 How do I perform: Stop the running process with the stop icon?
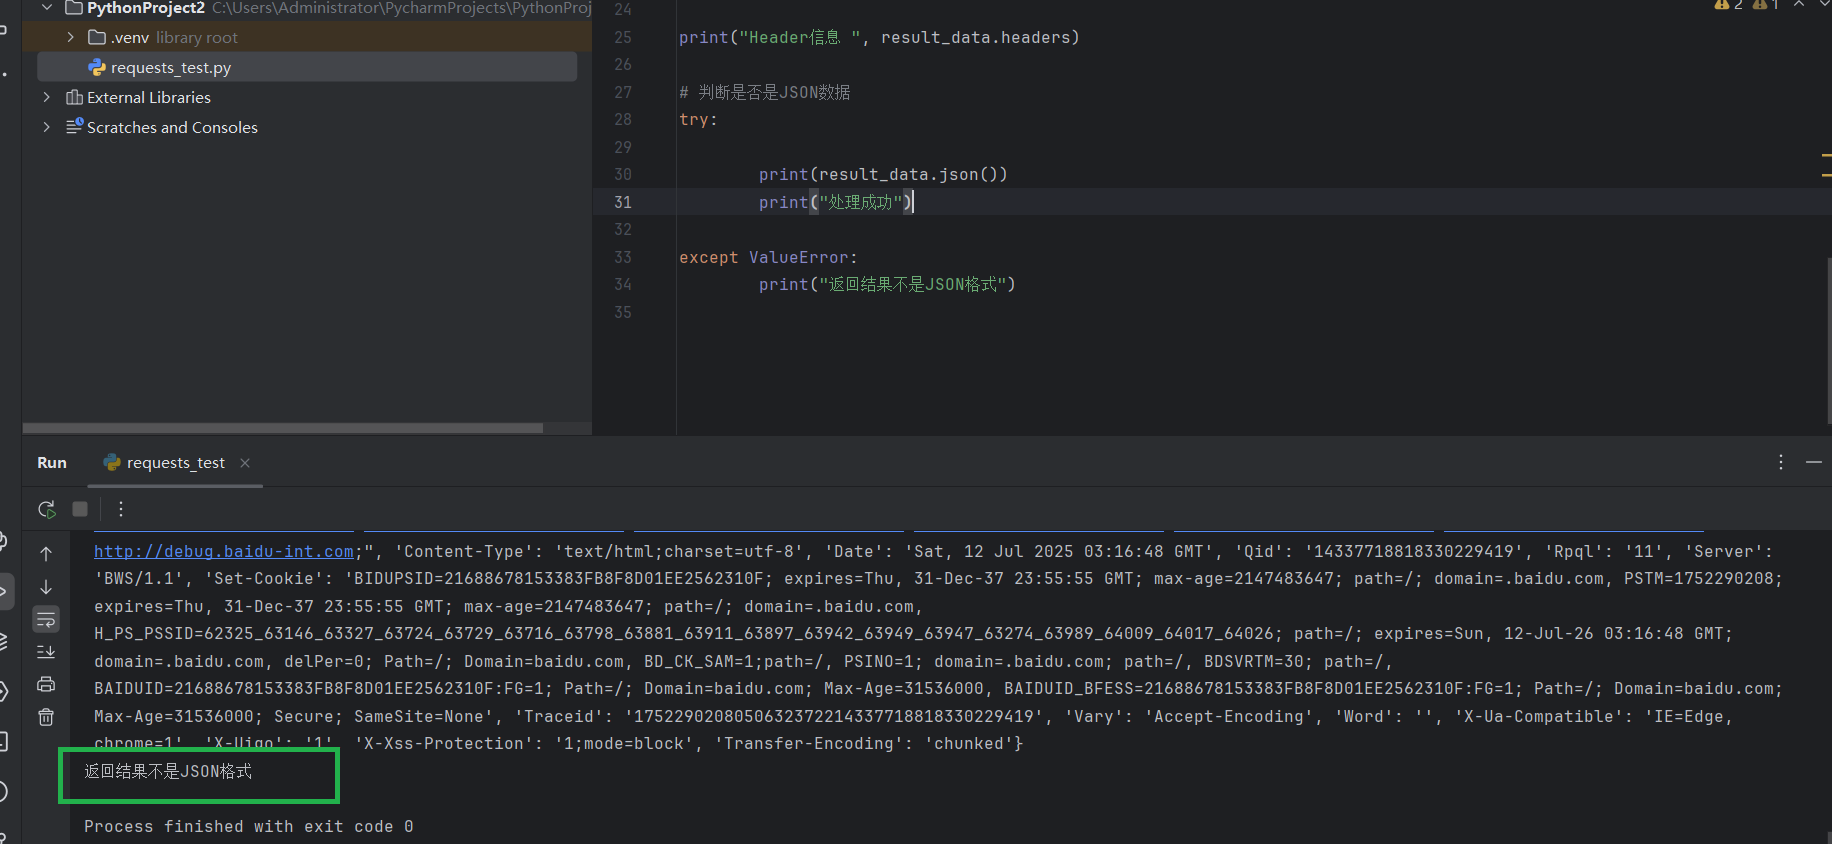[x=80, y=509]
